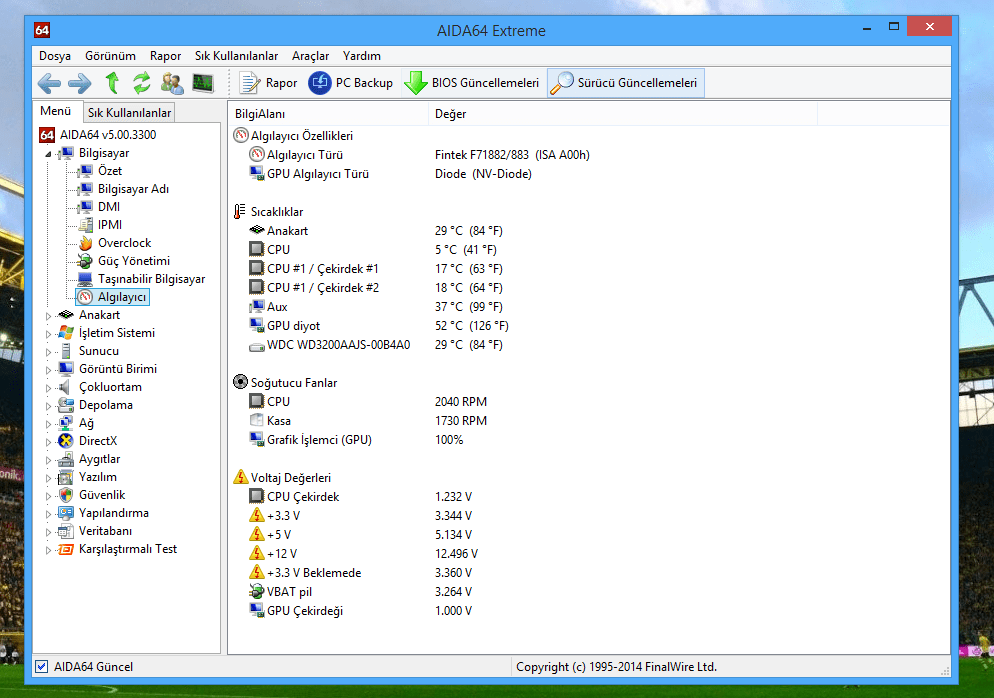Select Bilgisayar Adı in the tree
The image size is (994, 698).
pos(133,189)
